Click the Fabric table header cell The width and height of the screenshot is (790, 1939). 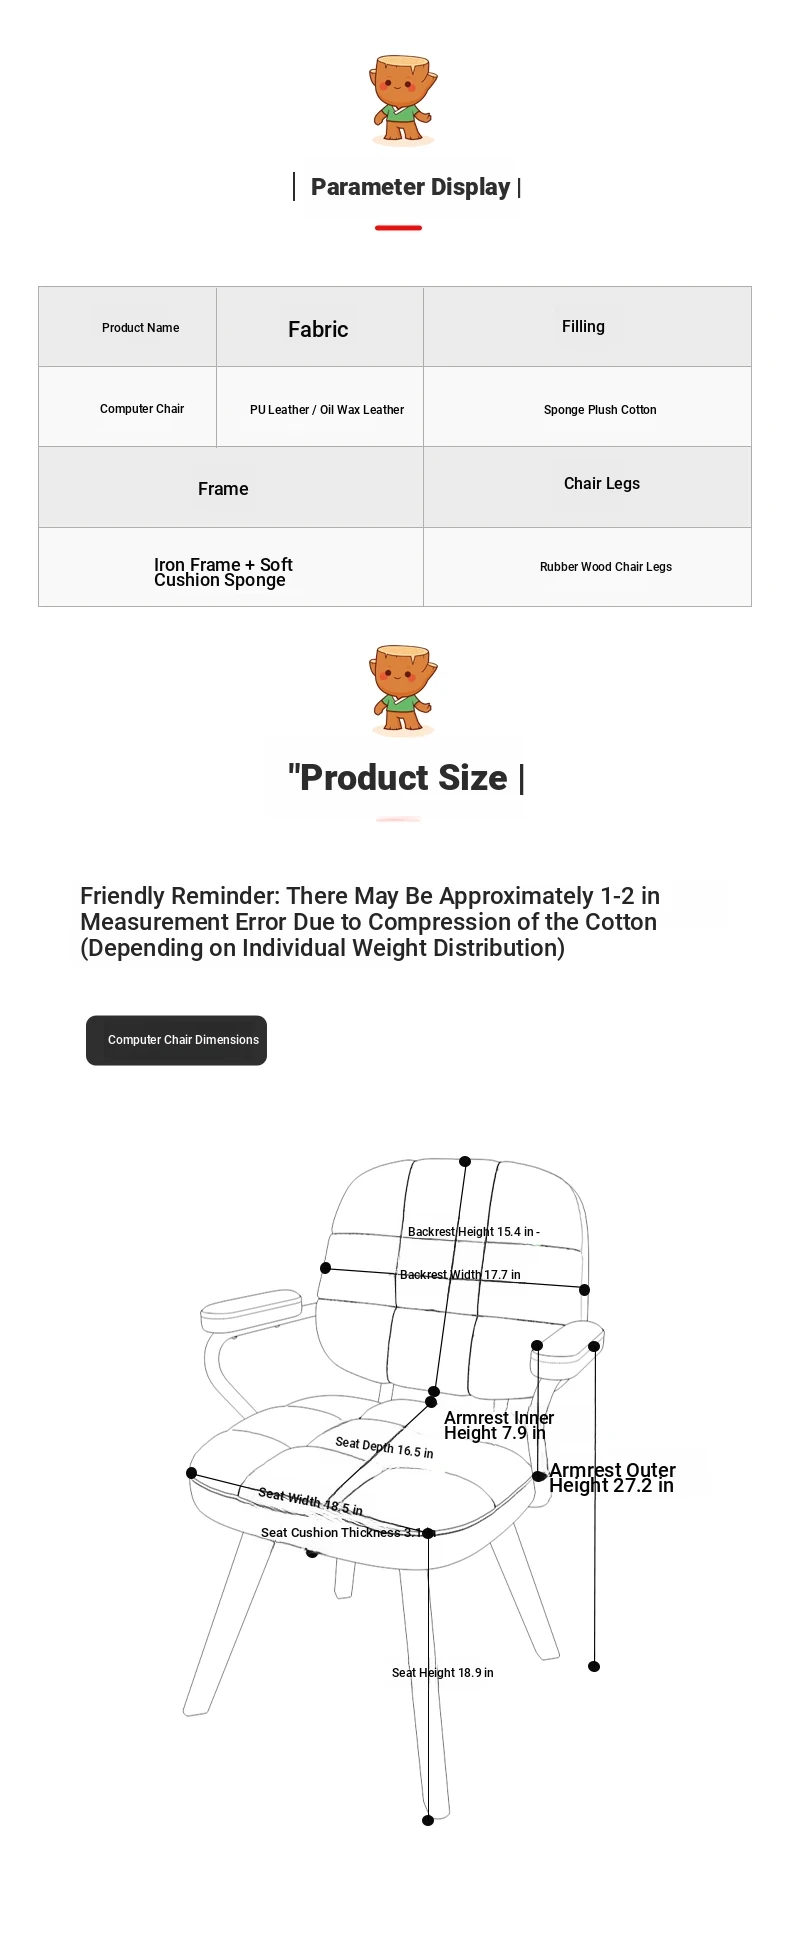tap(320, 327)
